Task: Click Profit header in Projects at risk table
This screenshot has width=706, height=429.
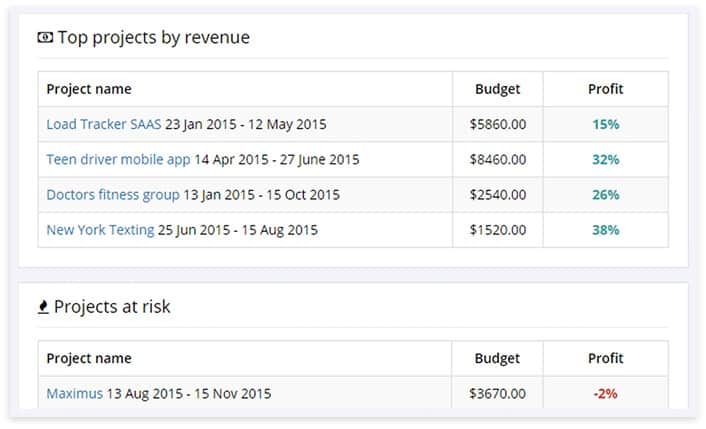Action: click(605, 358)
